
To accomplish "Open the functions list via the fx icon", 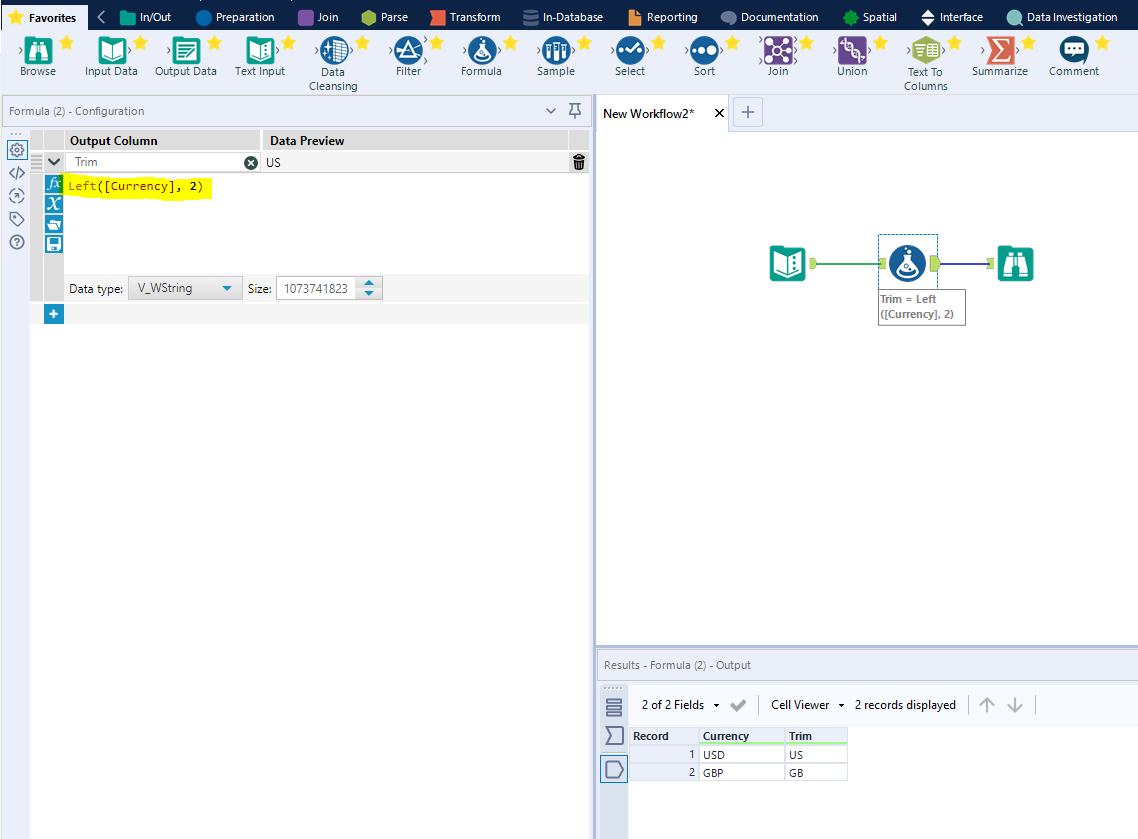I will click(x=54, y=184).
